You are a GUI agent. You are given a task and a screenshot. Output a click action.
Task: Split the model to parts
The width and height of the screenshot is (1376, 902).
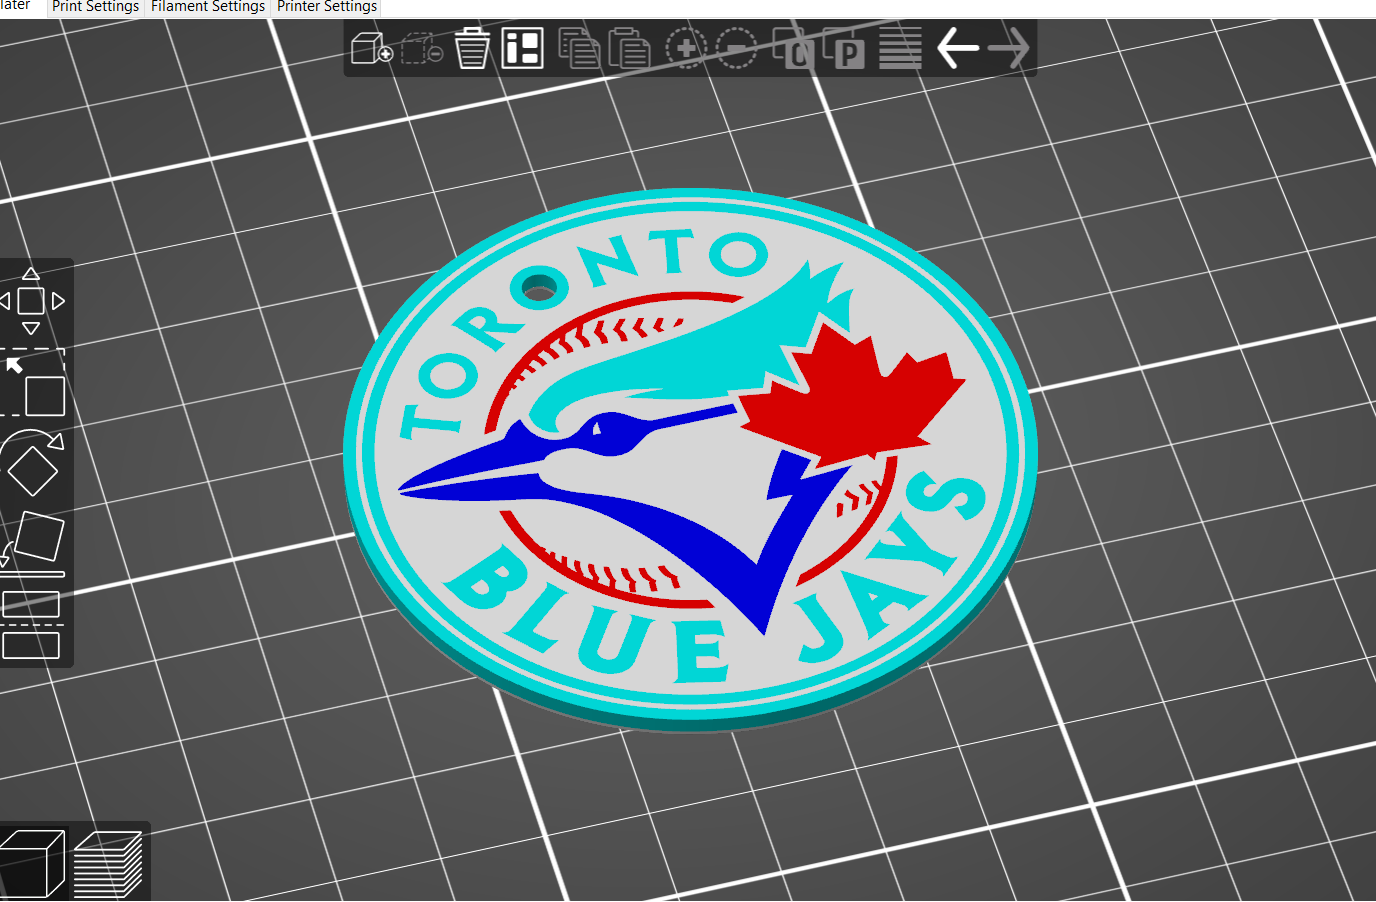pos(844,48)
